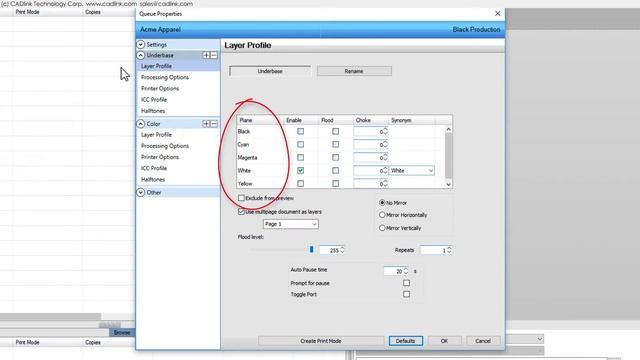Image resolution: width=640 pixels, height=360 pixels.
Task: Add layer with Underbase plus icon
Action: coord(207,55)
